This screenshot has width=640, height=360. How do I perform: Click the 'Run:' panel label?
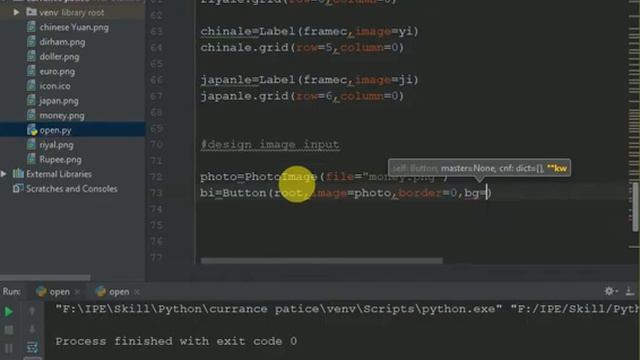(11, 292)
